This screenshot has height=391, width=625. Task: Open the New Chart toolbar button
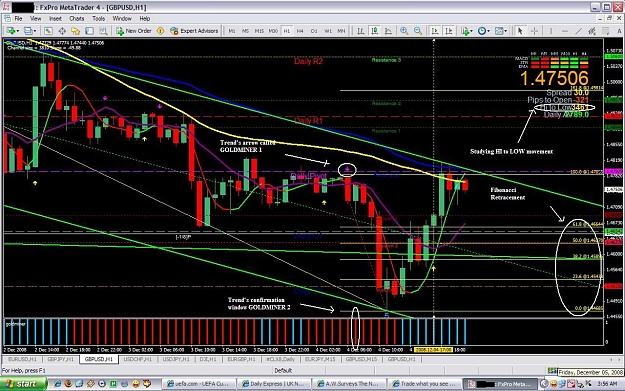click(12, 31)
